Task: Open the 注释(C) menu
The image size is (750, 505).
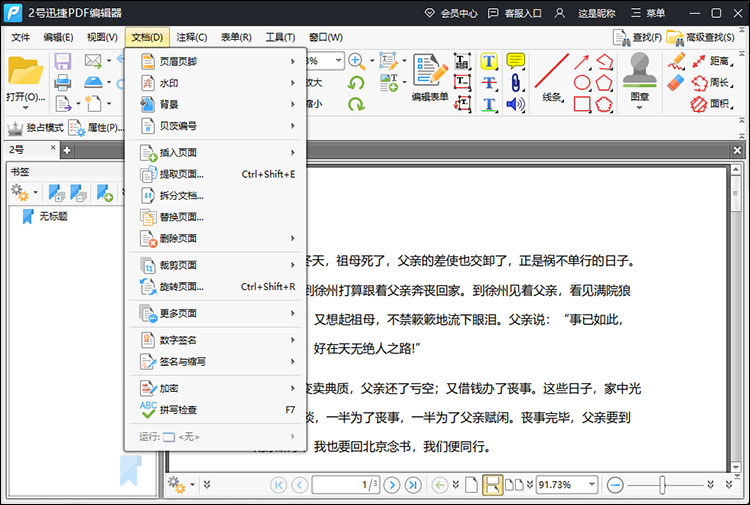Action: [191, 37]
